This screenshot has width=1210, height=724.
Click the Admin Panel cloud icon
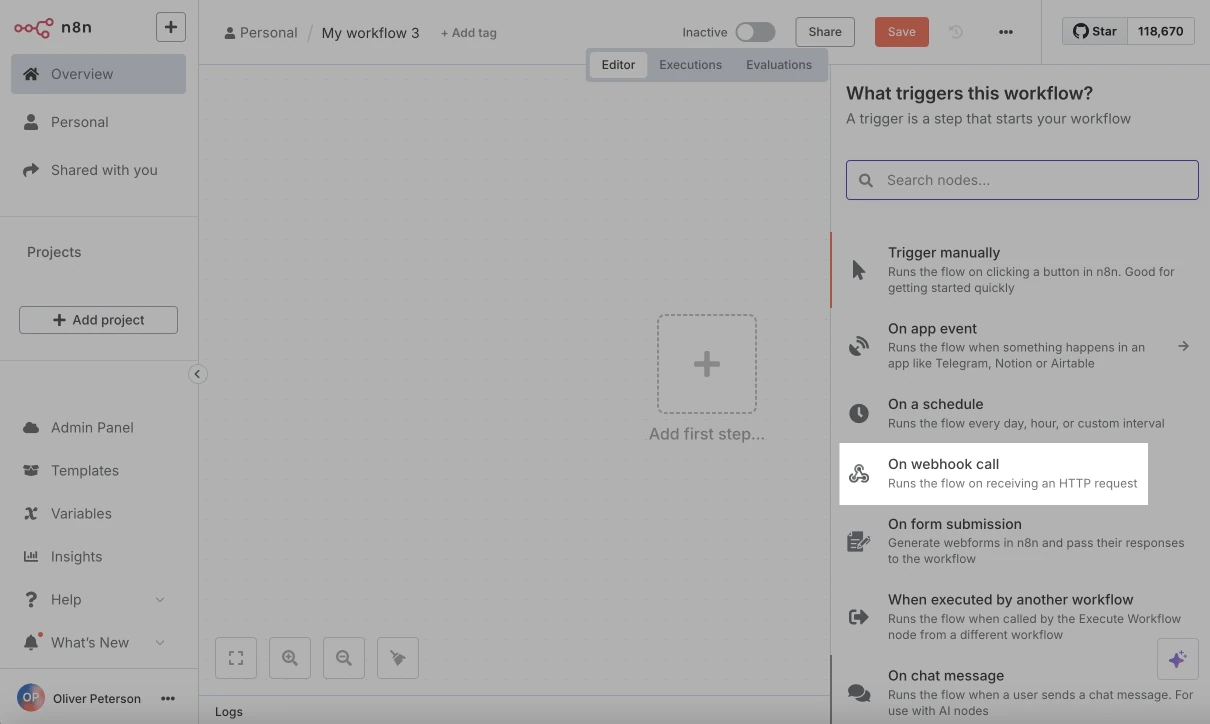pyautogui.click(x=31, y=427)
